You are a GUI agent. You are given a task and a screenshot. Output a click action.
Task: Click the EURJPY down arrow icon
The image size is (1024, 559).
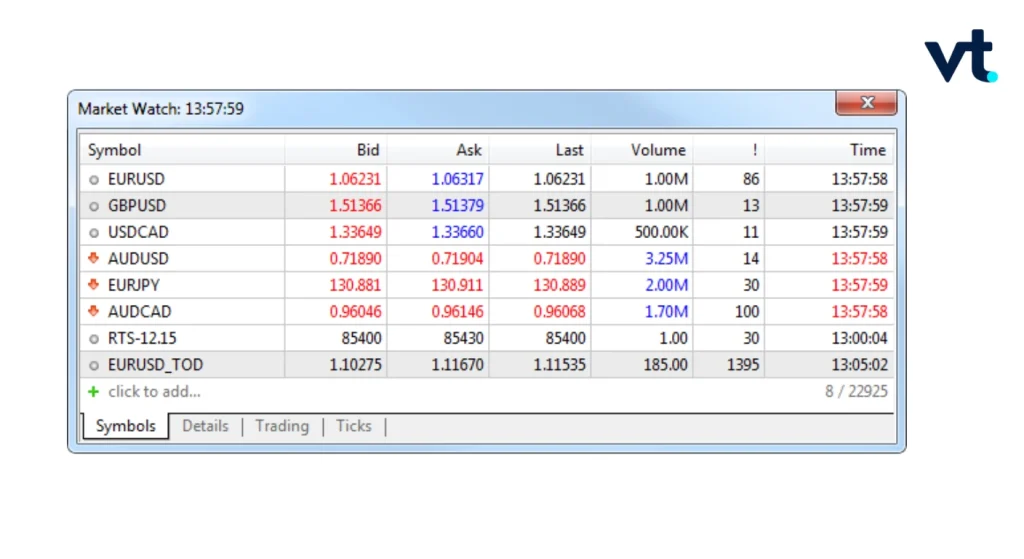coord(93,285)
